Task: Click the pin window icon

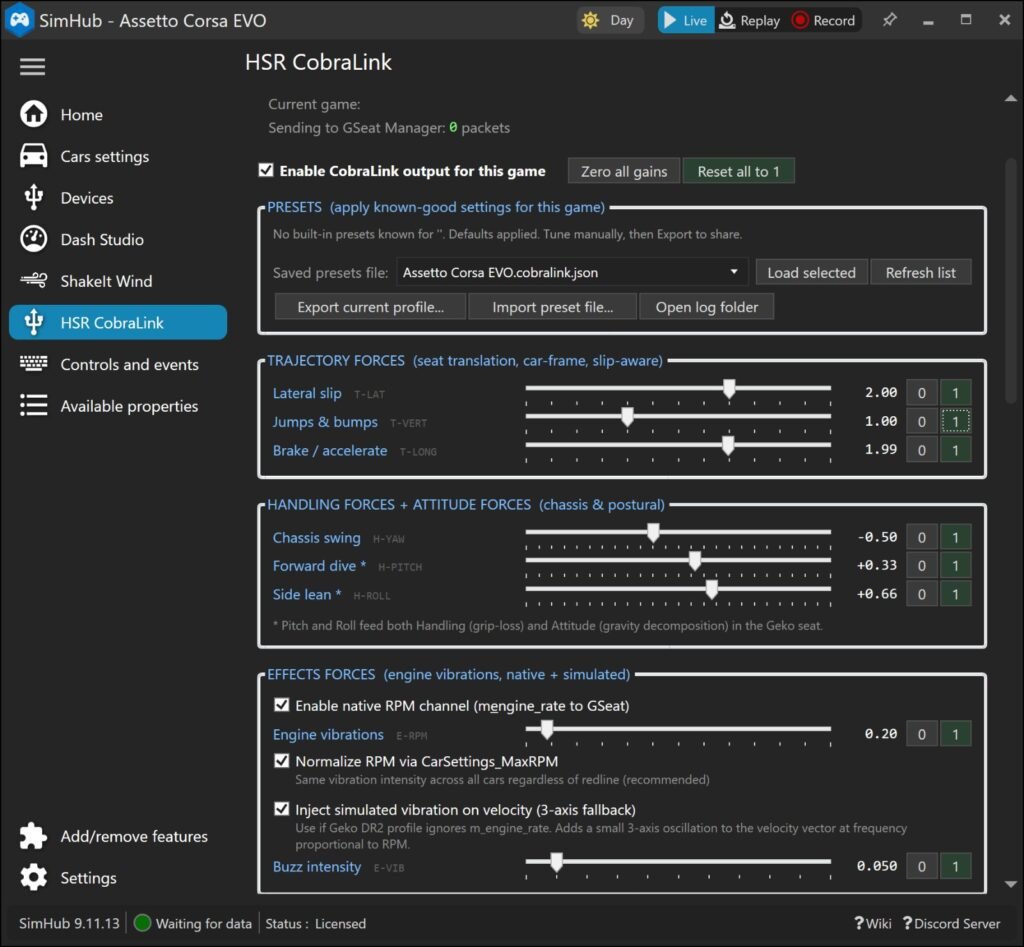Action: (x=889, y=20)
